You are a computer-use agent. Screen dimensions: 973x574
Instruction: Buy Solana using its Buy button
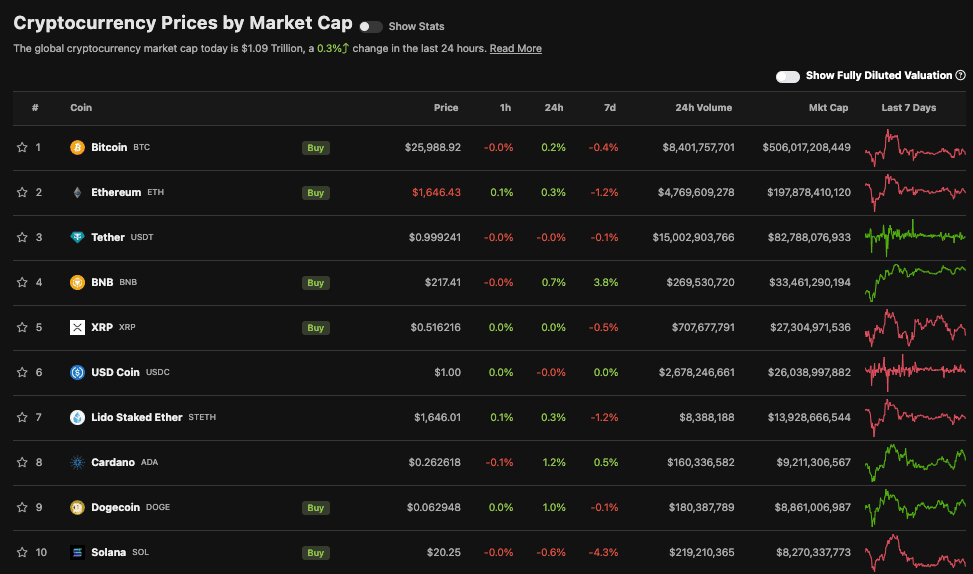tap(315, 552)
